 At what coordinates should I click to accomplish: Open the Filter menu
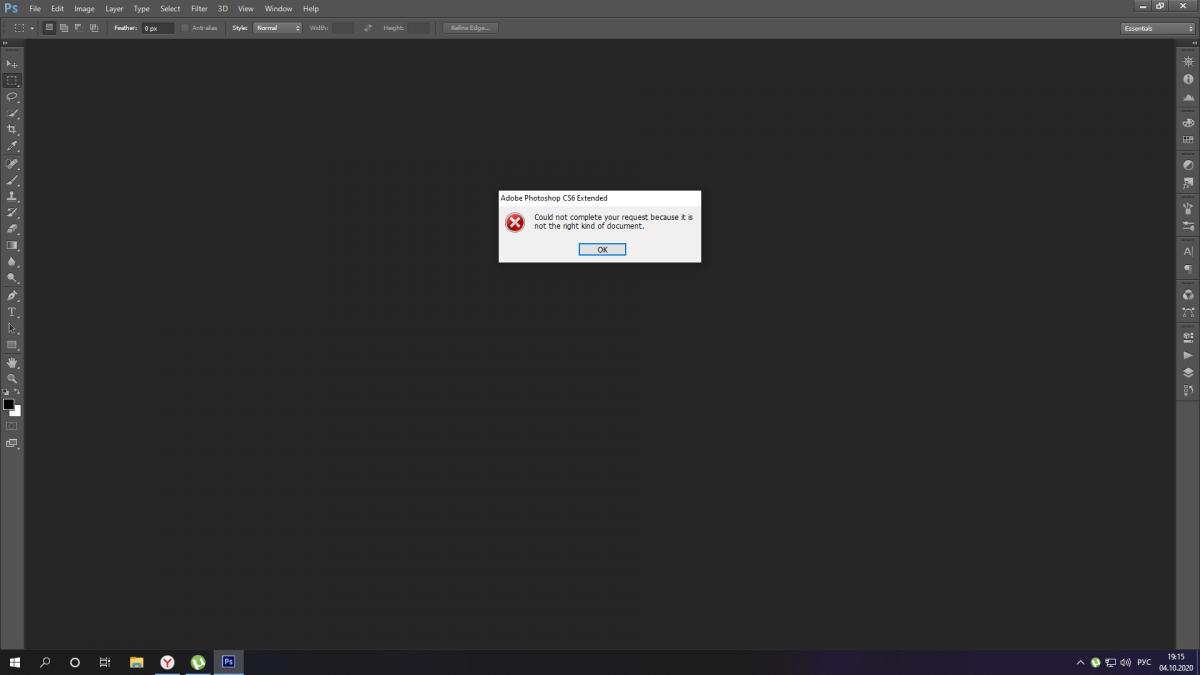pyautogui.click(x=199, y=8)
